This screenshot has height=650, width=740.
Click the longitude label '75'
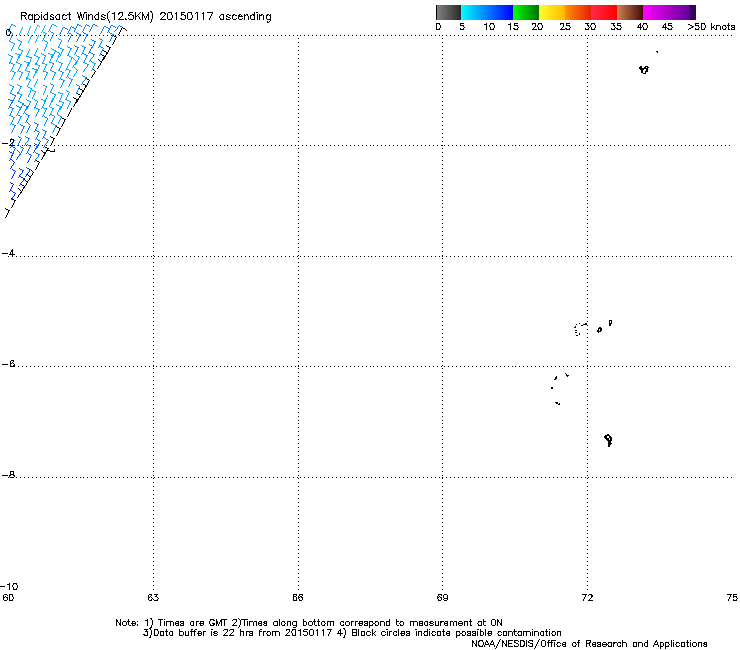click(x=732, y=598)
